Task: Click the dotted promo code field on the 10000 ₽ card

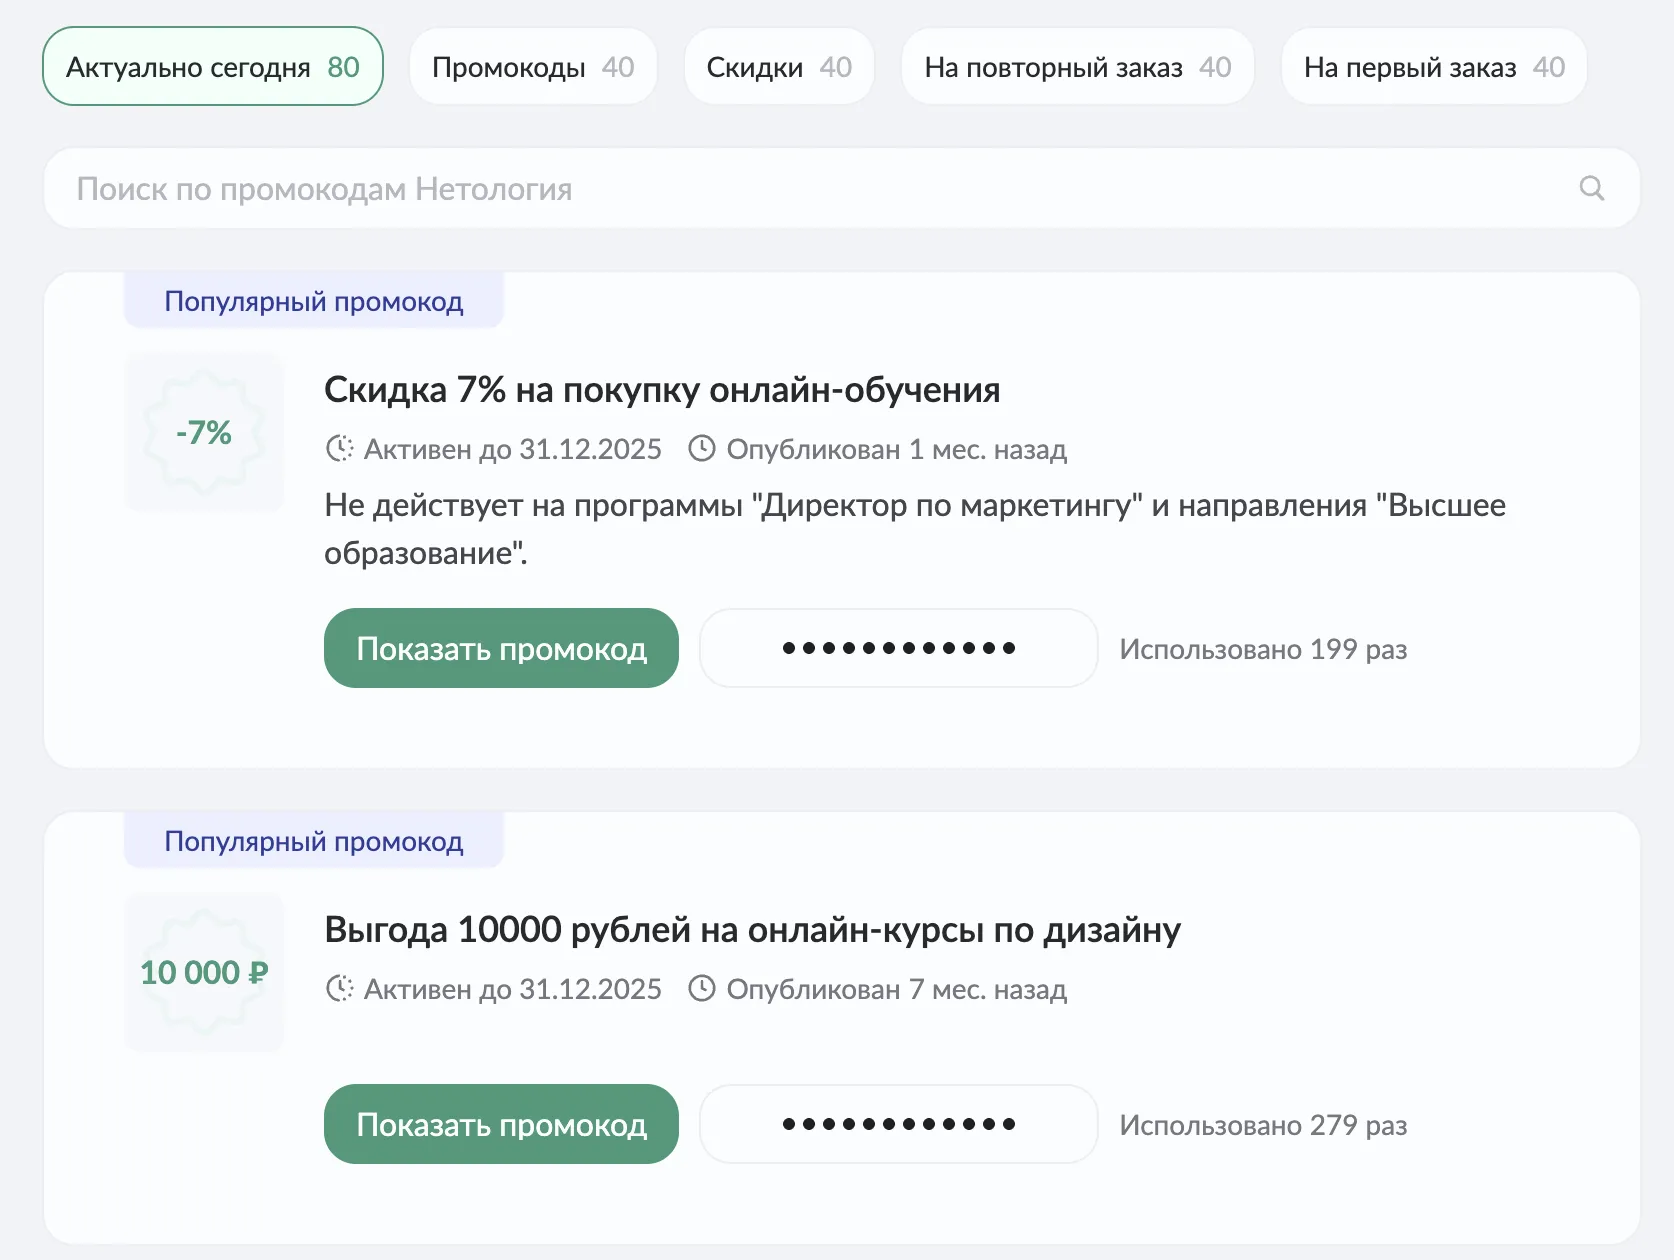Action: click(897, 1124)
